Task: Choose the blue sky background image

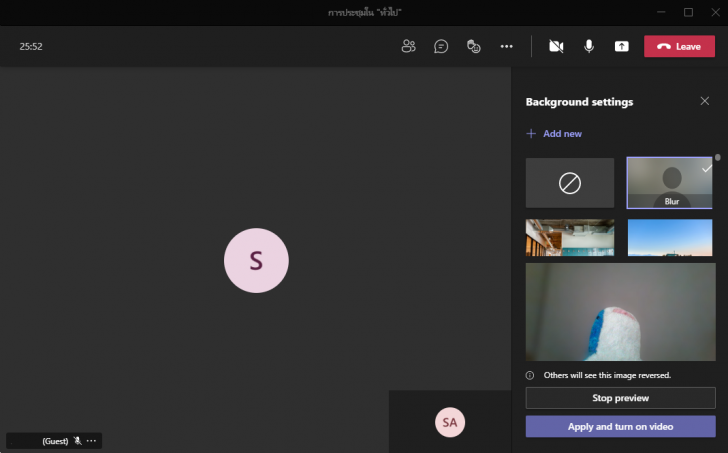Action: (x=670, y=238)
